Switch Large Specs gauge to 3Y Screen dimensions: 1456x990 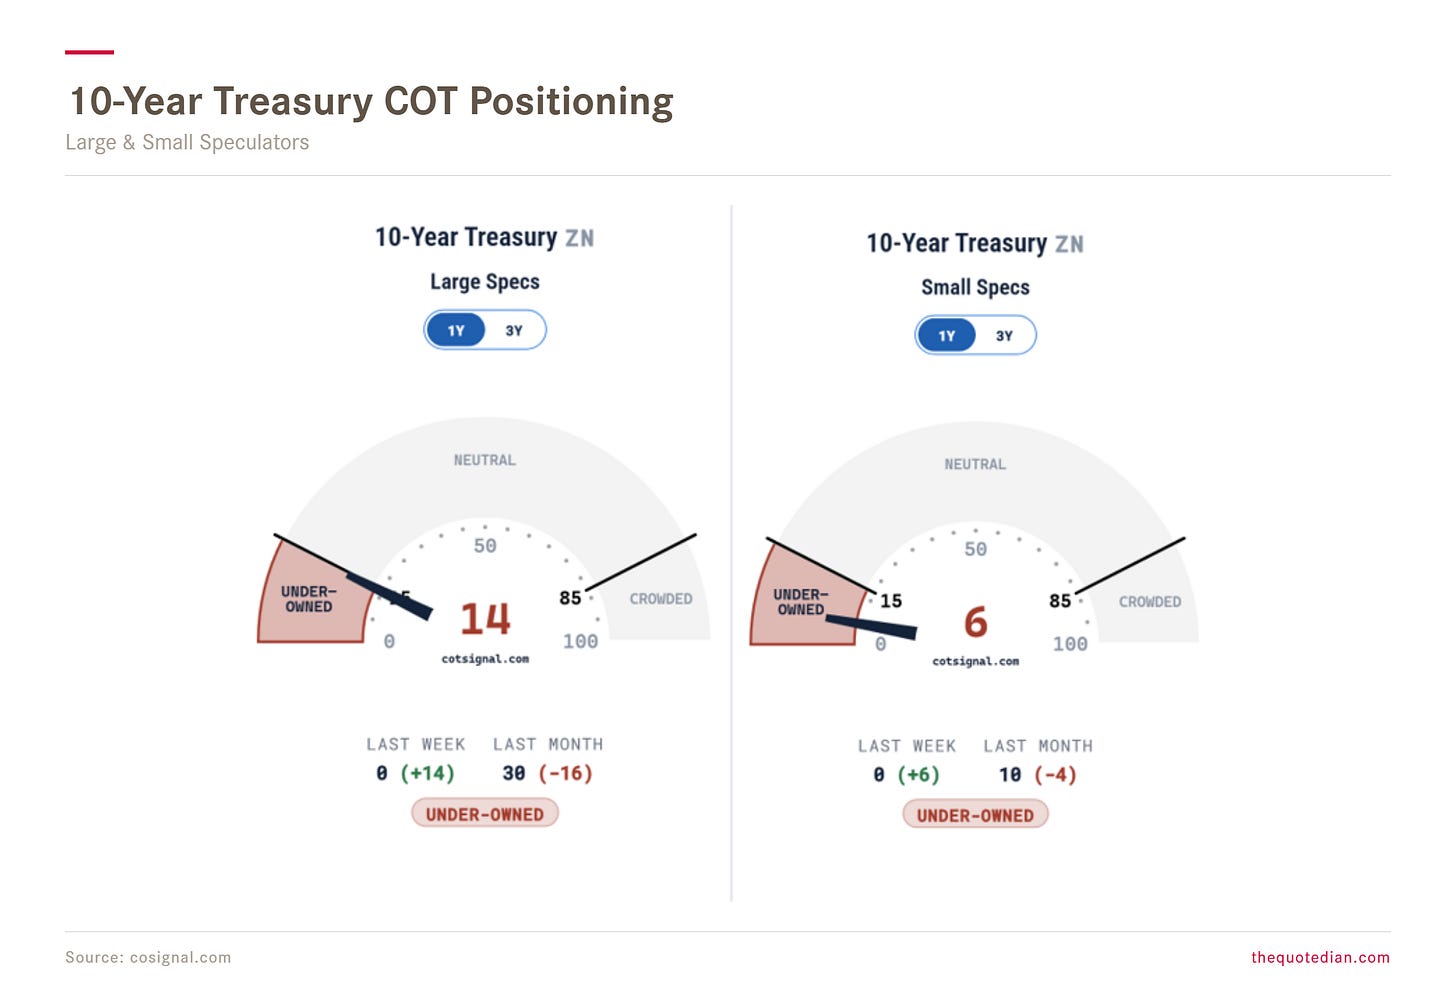[x=514, y=330]
